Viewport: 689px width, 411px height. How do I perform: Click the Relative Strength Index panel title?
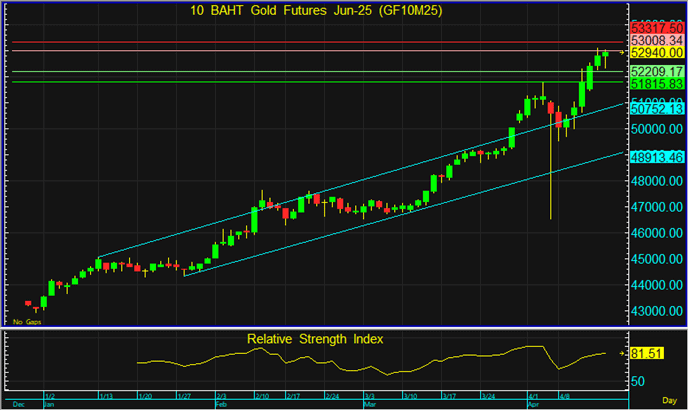pos(315,339)
